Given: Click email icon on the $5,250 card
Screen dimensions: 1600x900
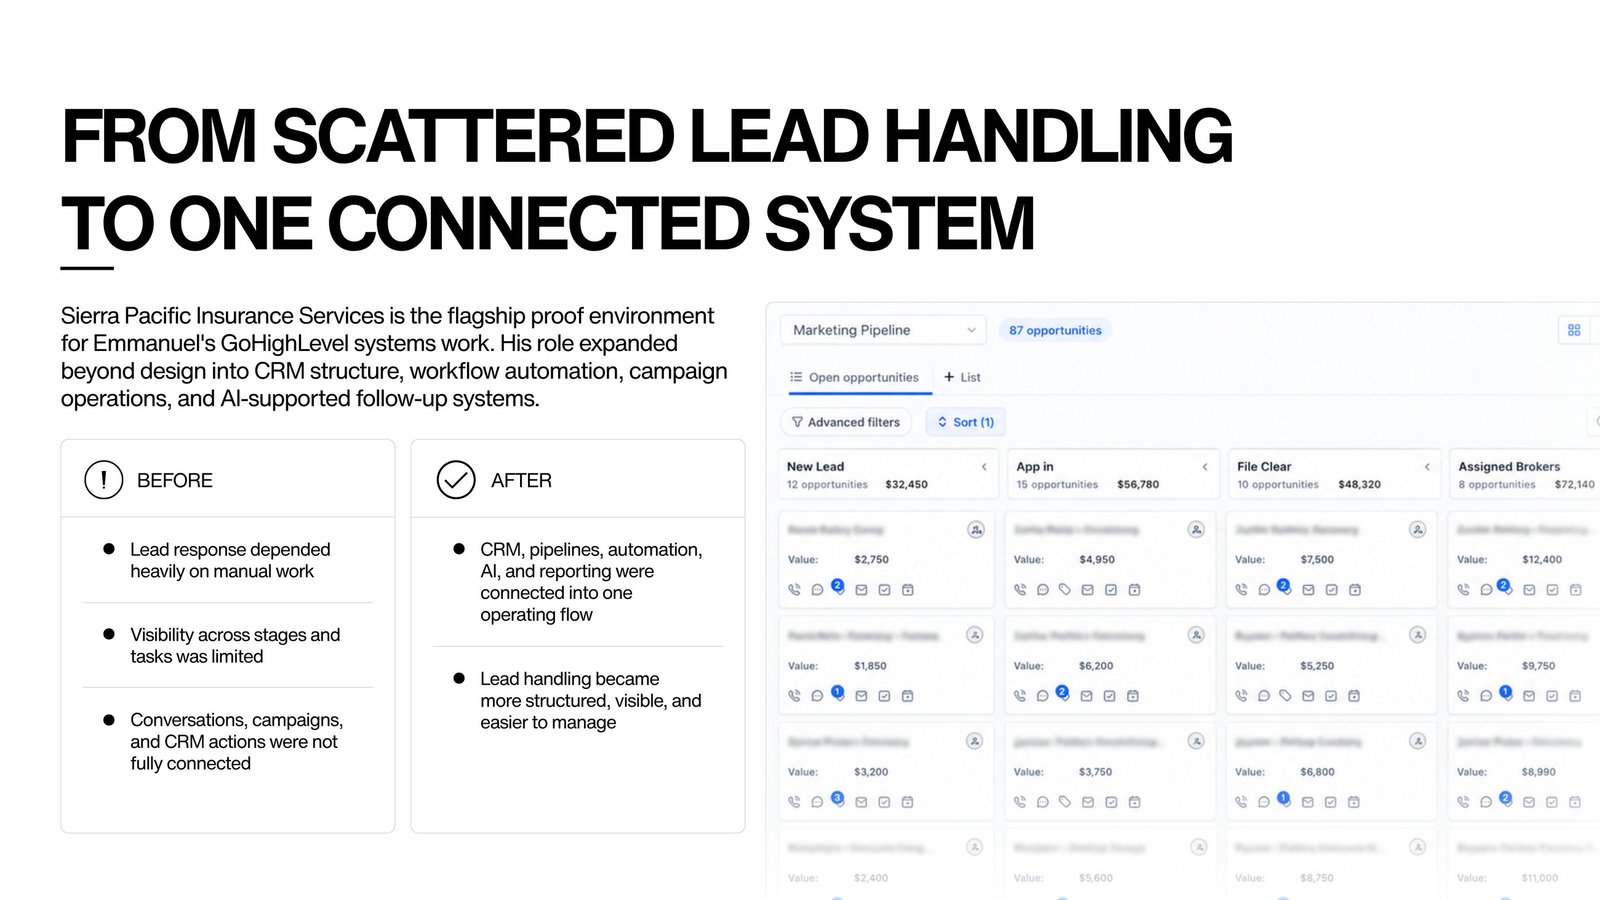Looking at the screenshot, I should coord(1308,696).
